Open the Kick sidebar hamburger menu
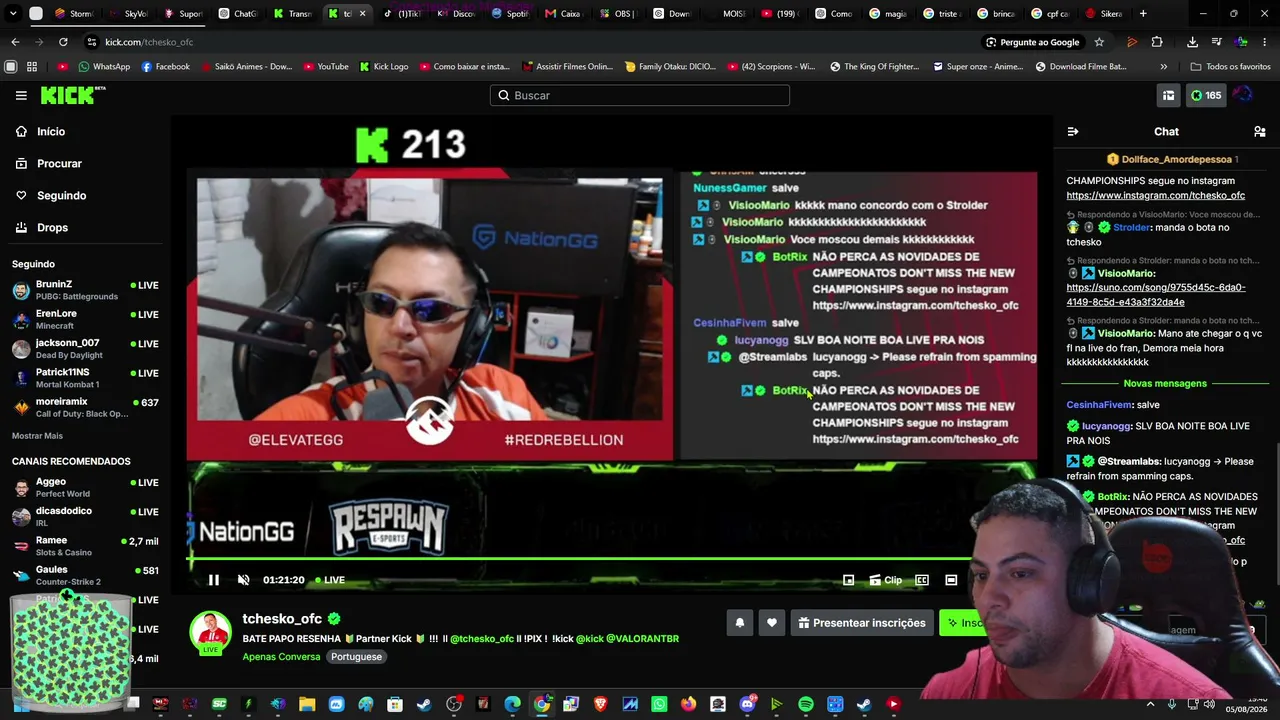This screenshot has width=1280, height=720. [x=21, y=95]
